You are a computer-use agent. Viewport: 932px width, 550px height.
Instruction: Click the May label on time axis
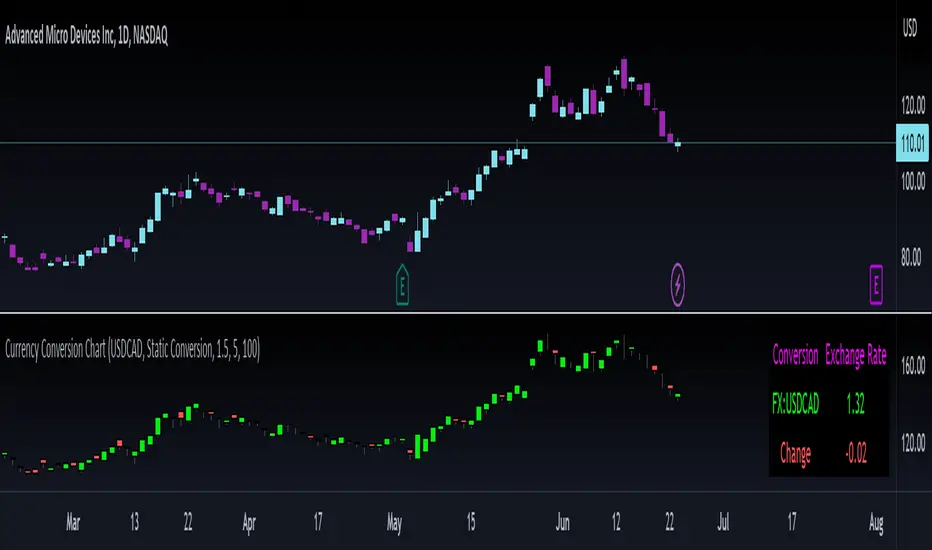point(394,523)
